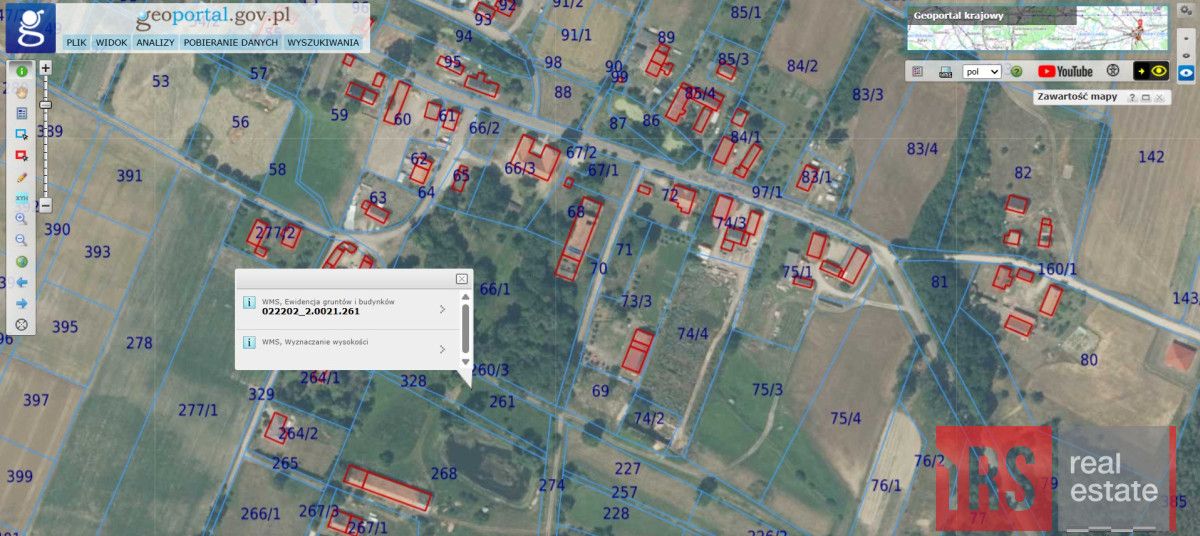Select the XYH coordinates tool
Image resolution: width=1200 pixels, height=536 pixels.
tap(21, 198)
